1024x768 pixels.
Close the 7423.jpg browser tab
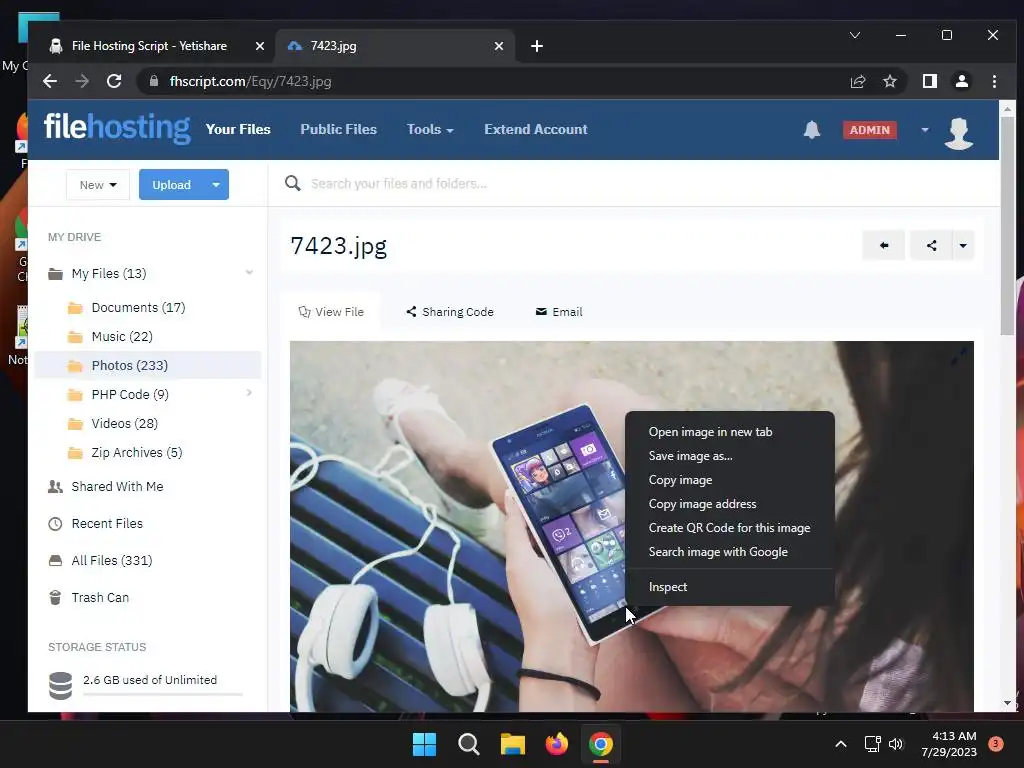click(x=498, y=46)
